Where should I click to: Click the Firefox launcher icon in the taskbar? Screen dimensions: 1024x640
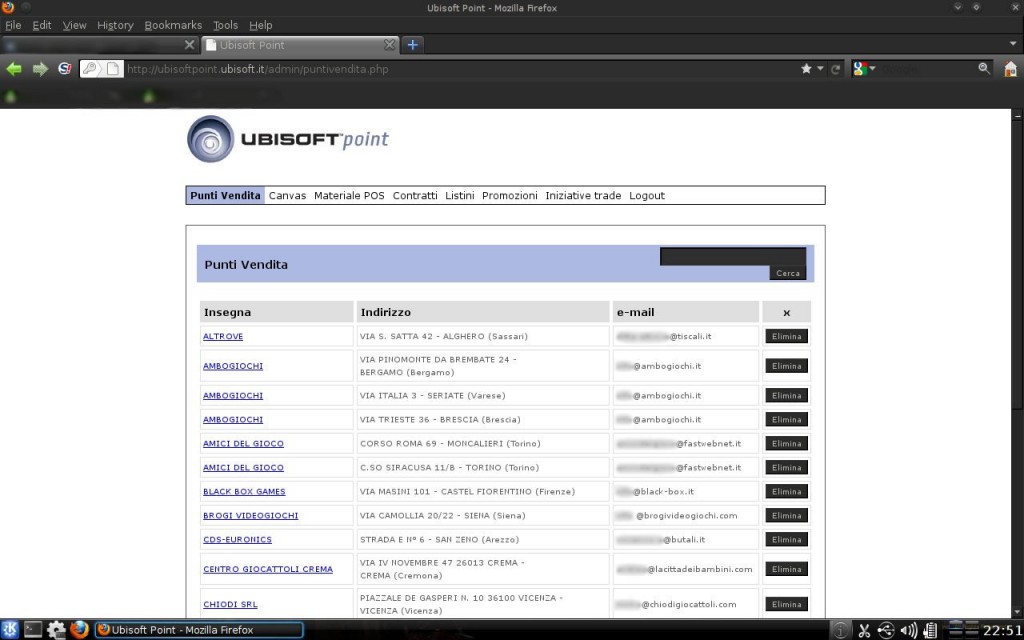coord(79,630)
